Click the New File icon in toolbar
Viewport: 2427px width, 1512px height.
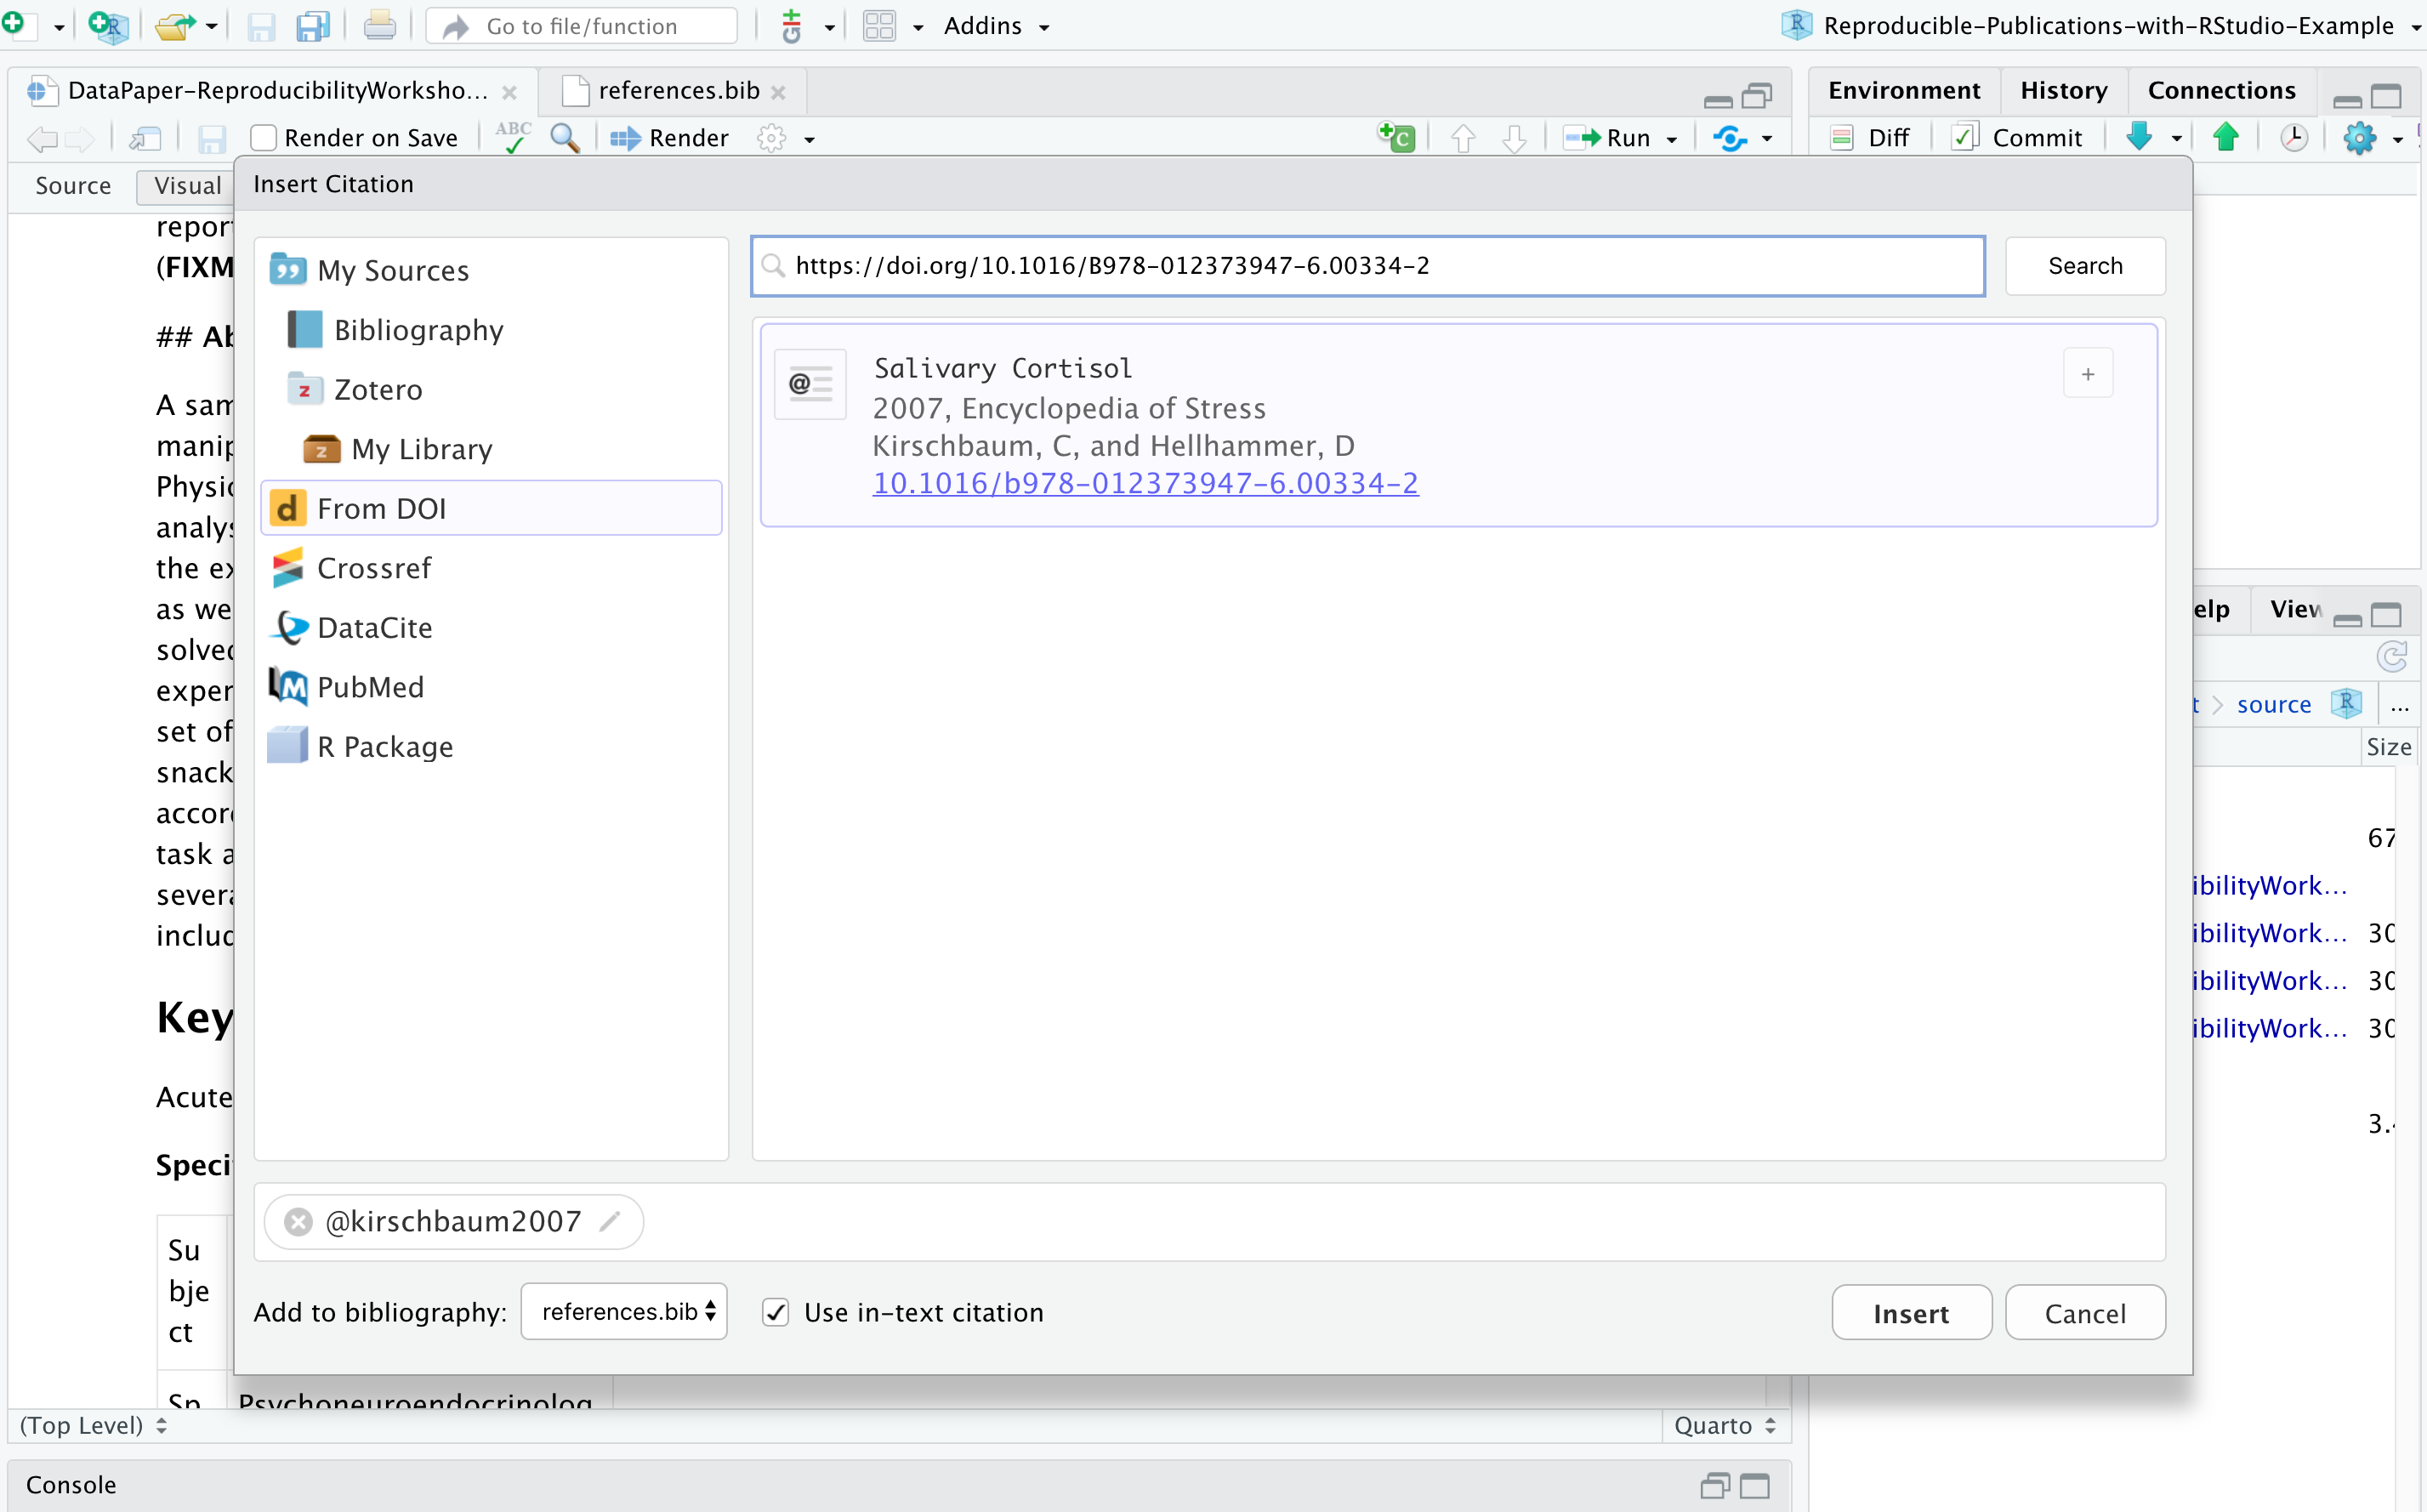(15, 24)
